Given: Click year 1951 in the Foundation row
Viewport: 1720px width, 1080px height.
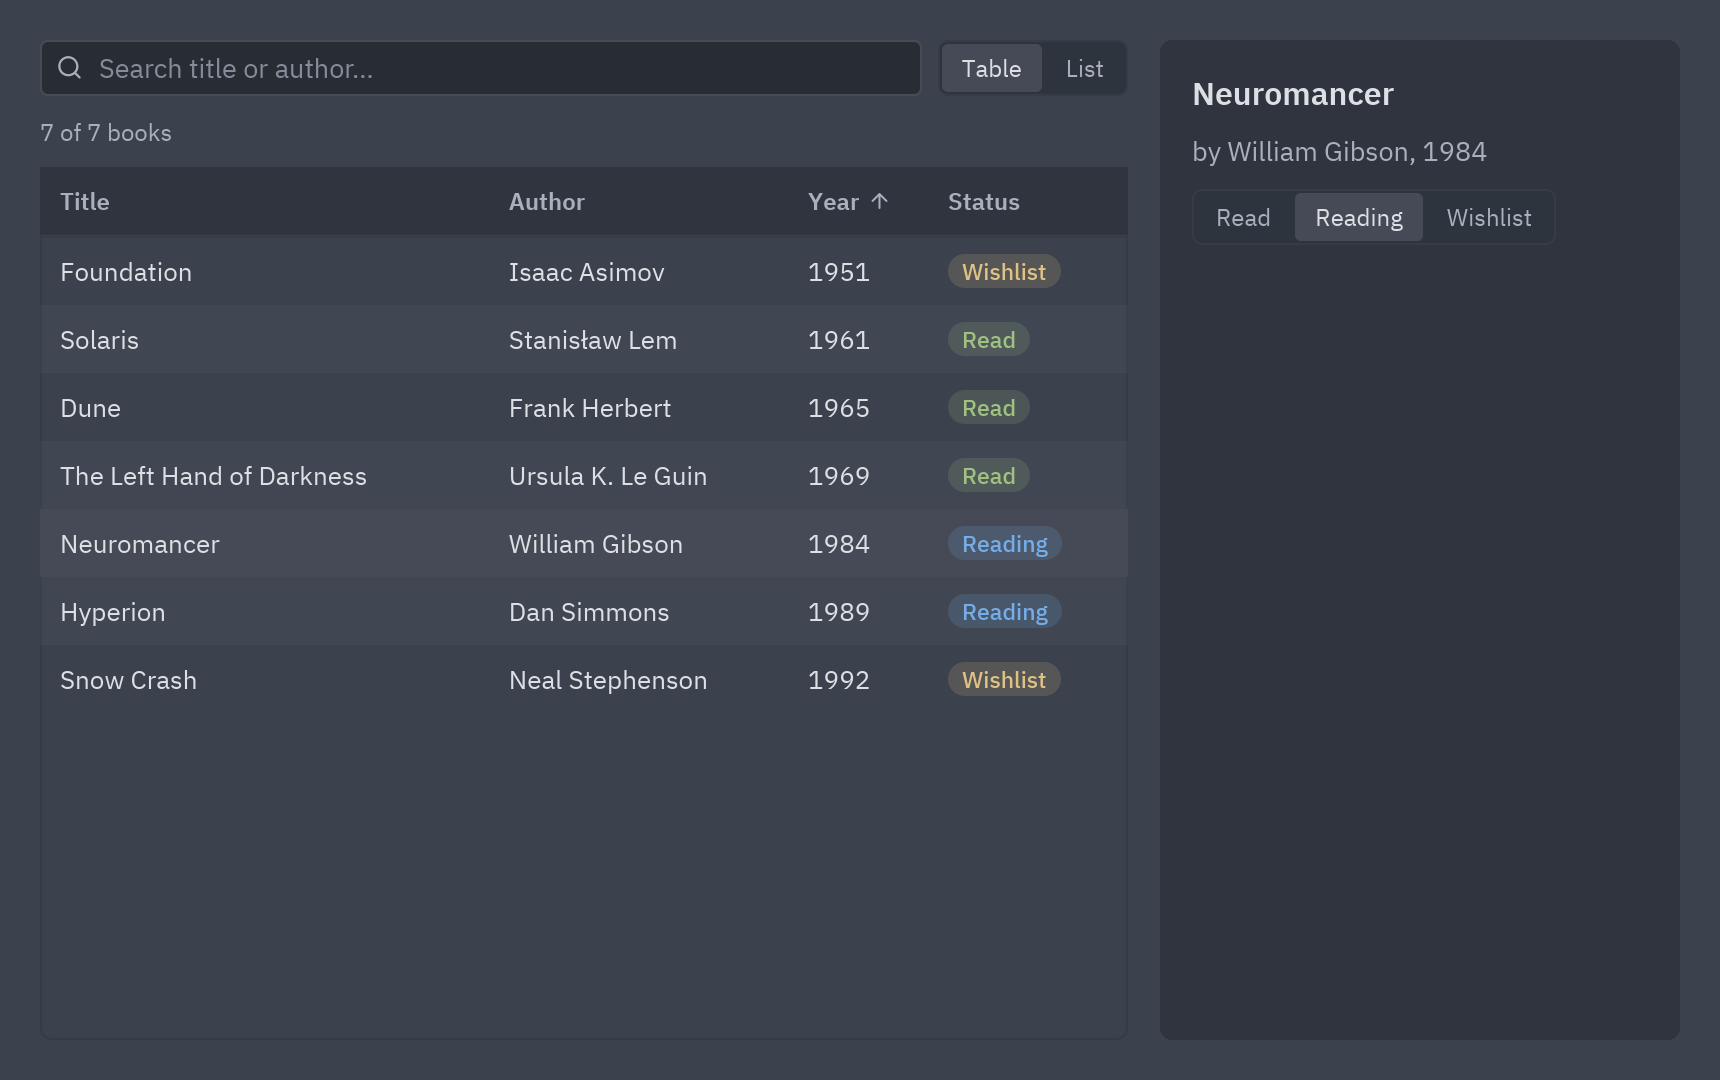Looking at the screenshot, I should (x=839, y=272).
